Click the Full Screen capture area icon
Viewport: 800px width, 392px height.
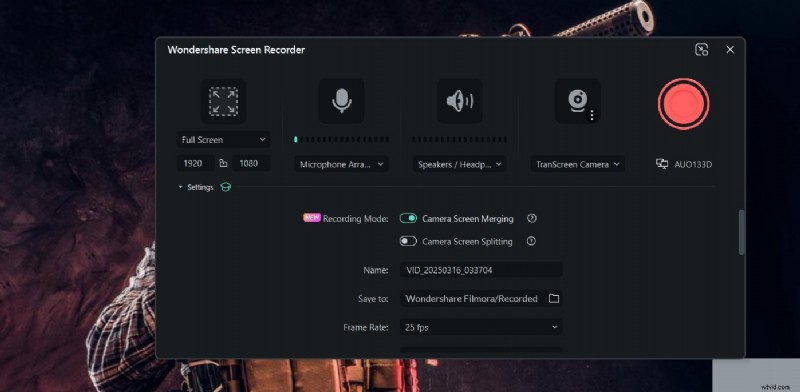click(x=223, y=101)
